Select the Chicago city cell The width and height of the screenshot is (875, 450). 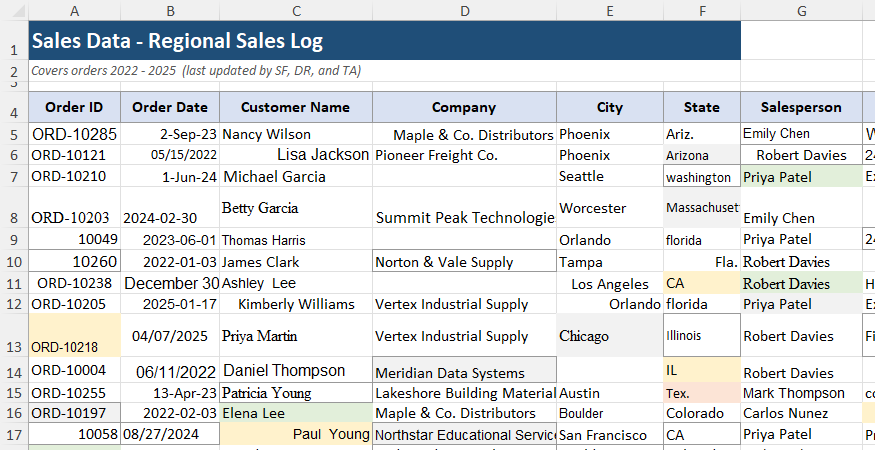point(610,335)
